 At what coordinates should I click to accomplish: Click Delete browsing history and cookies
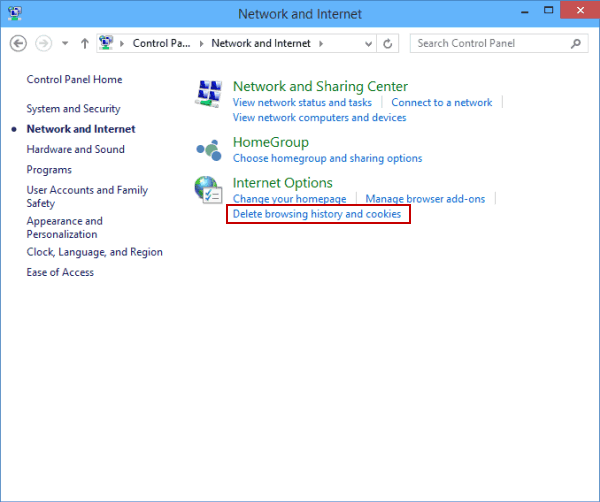(x=317, y=214)
